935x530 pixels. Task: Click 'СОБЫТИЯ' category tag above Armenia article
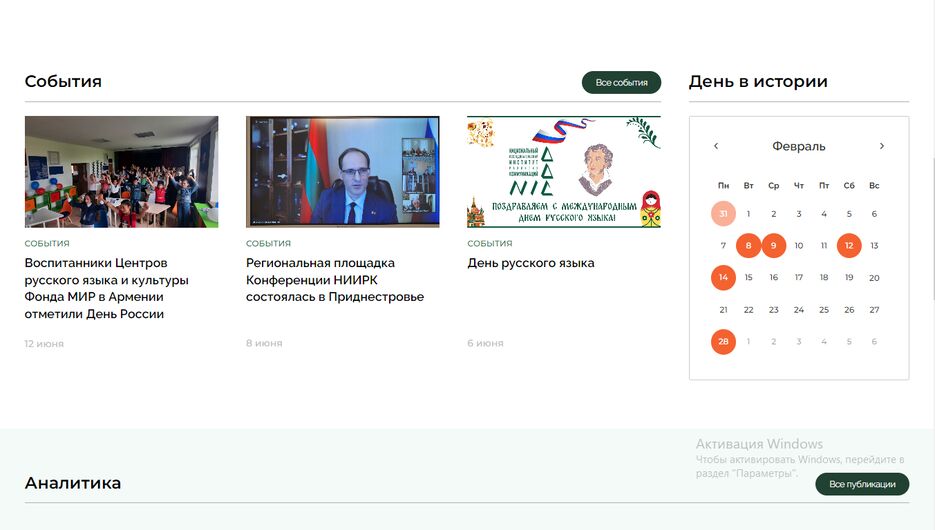pos(47,243)
